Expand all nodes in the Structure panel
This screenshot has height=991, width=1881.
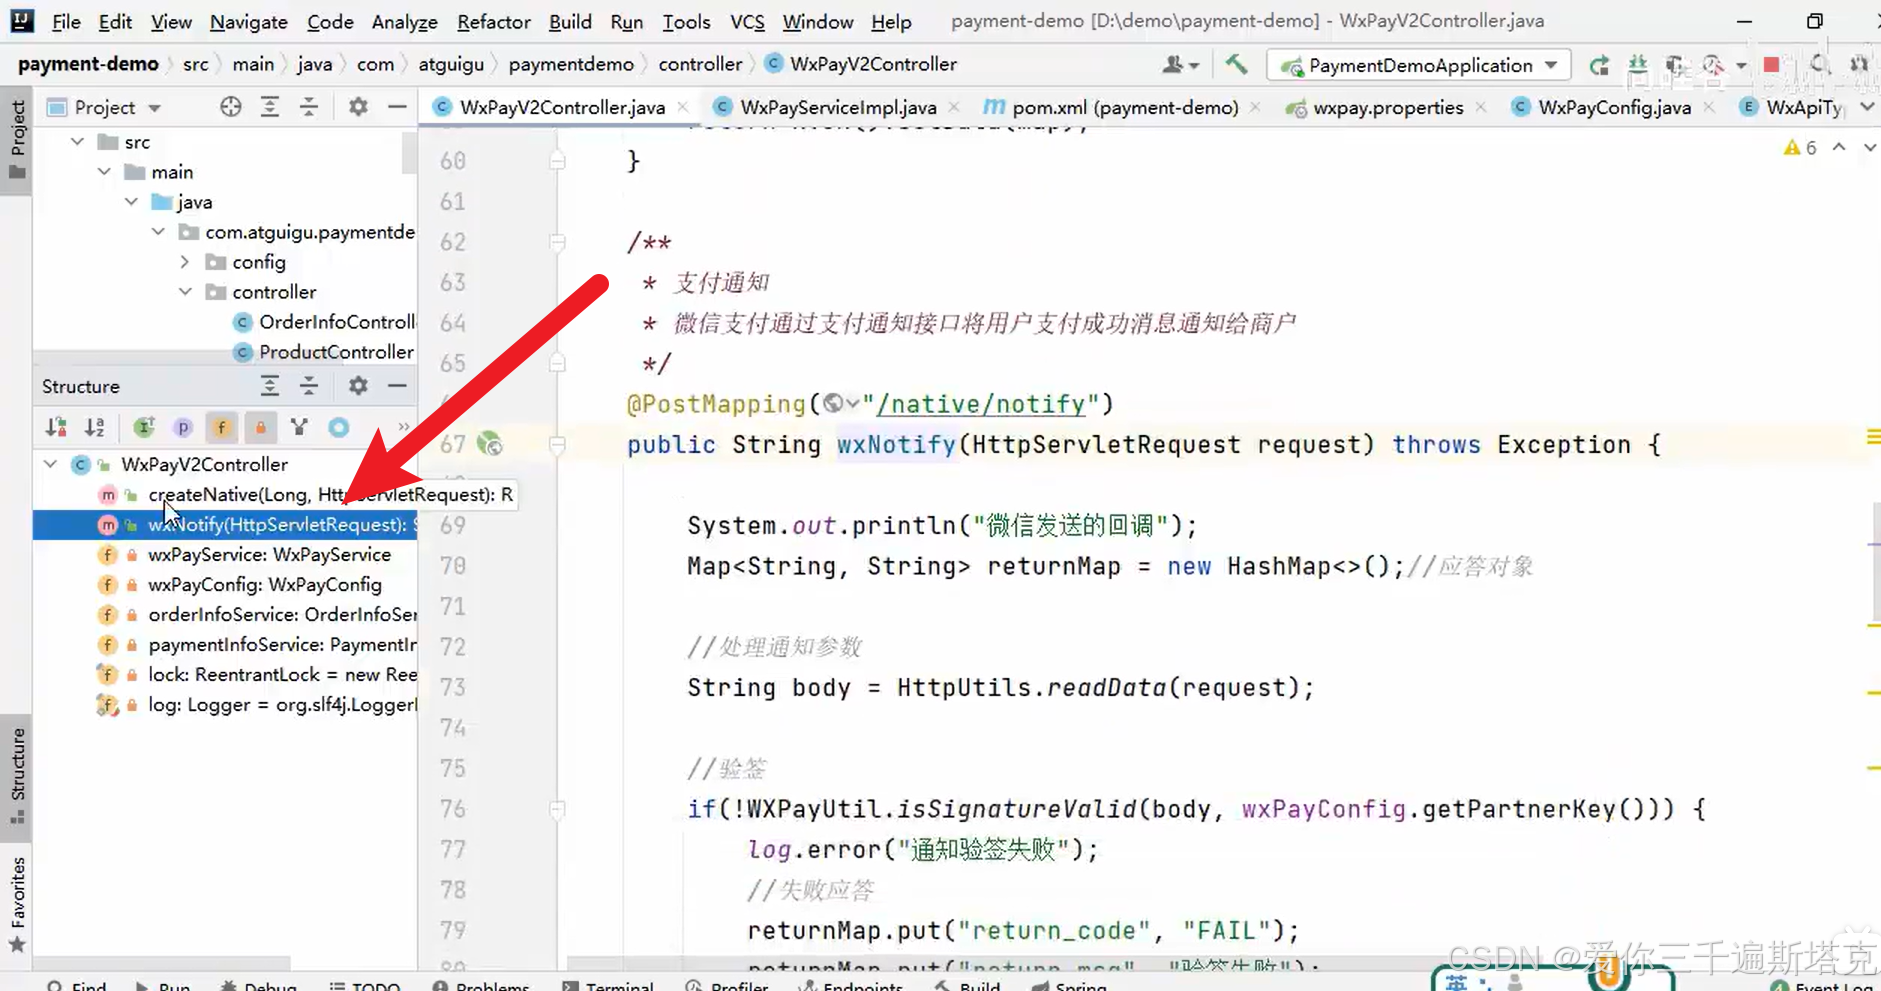(270, 386)
